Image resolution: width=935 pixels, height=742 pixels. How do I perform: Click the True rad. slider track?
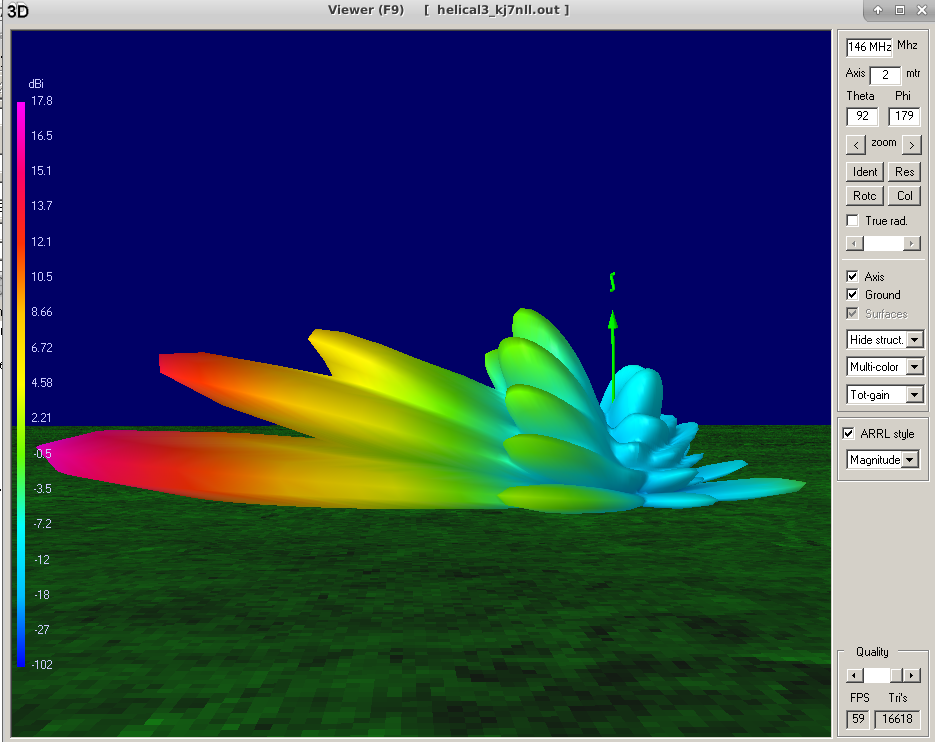[884, 243]
